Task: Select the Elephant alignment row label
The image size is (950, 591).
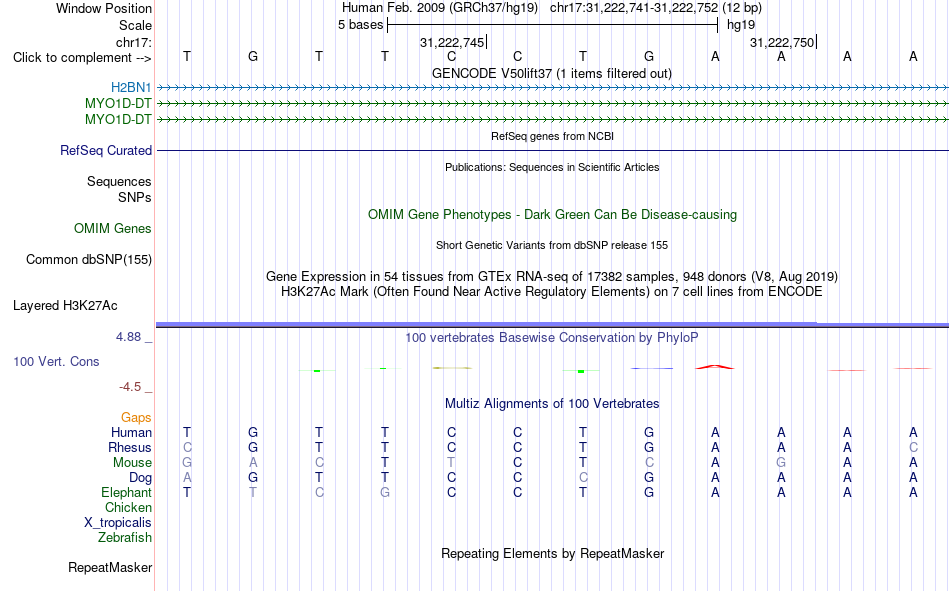Action: 127,492
